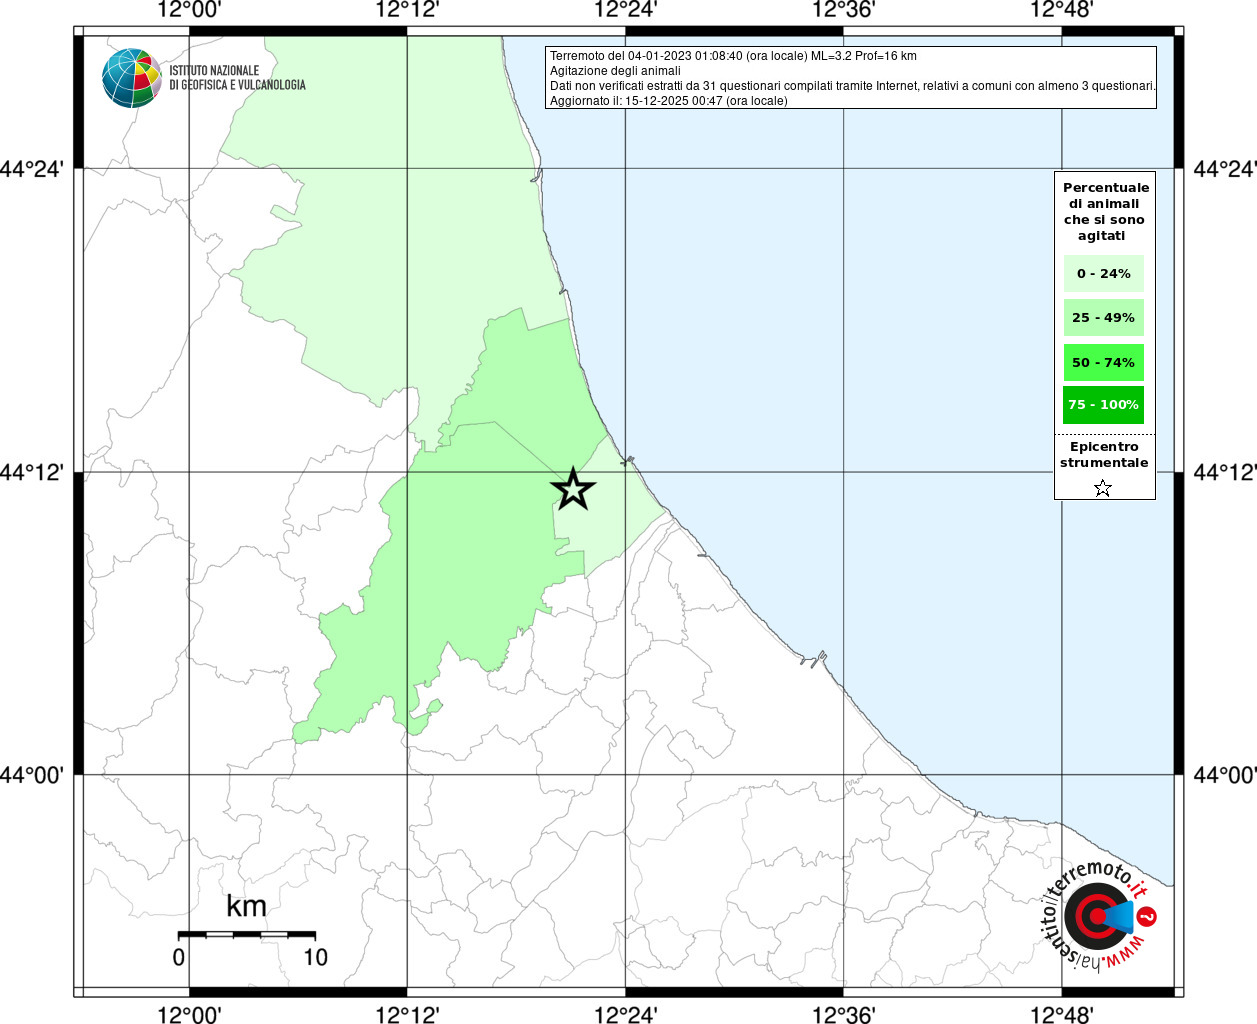Click the right latitude label 44°24'

pos(1225,169)
